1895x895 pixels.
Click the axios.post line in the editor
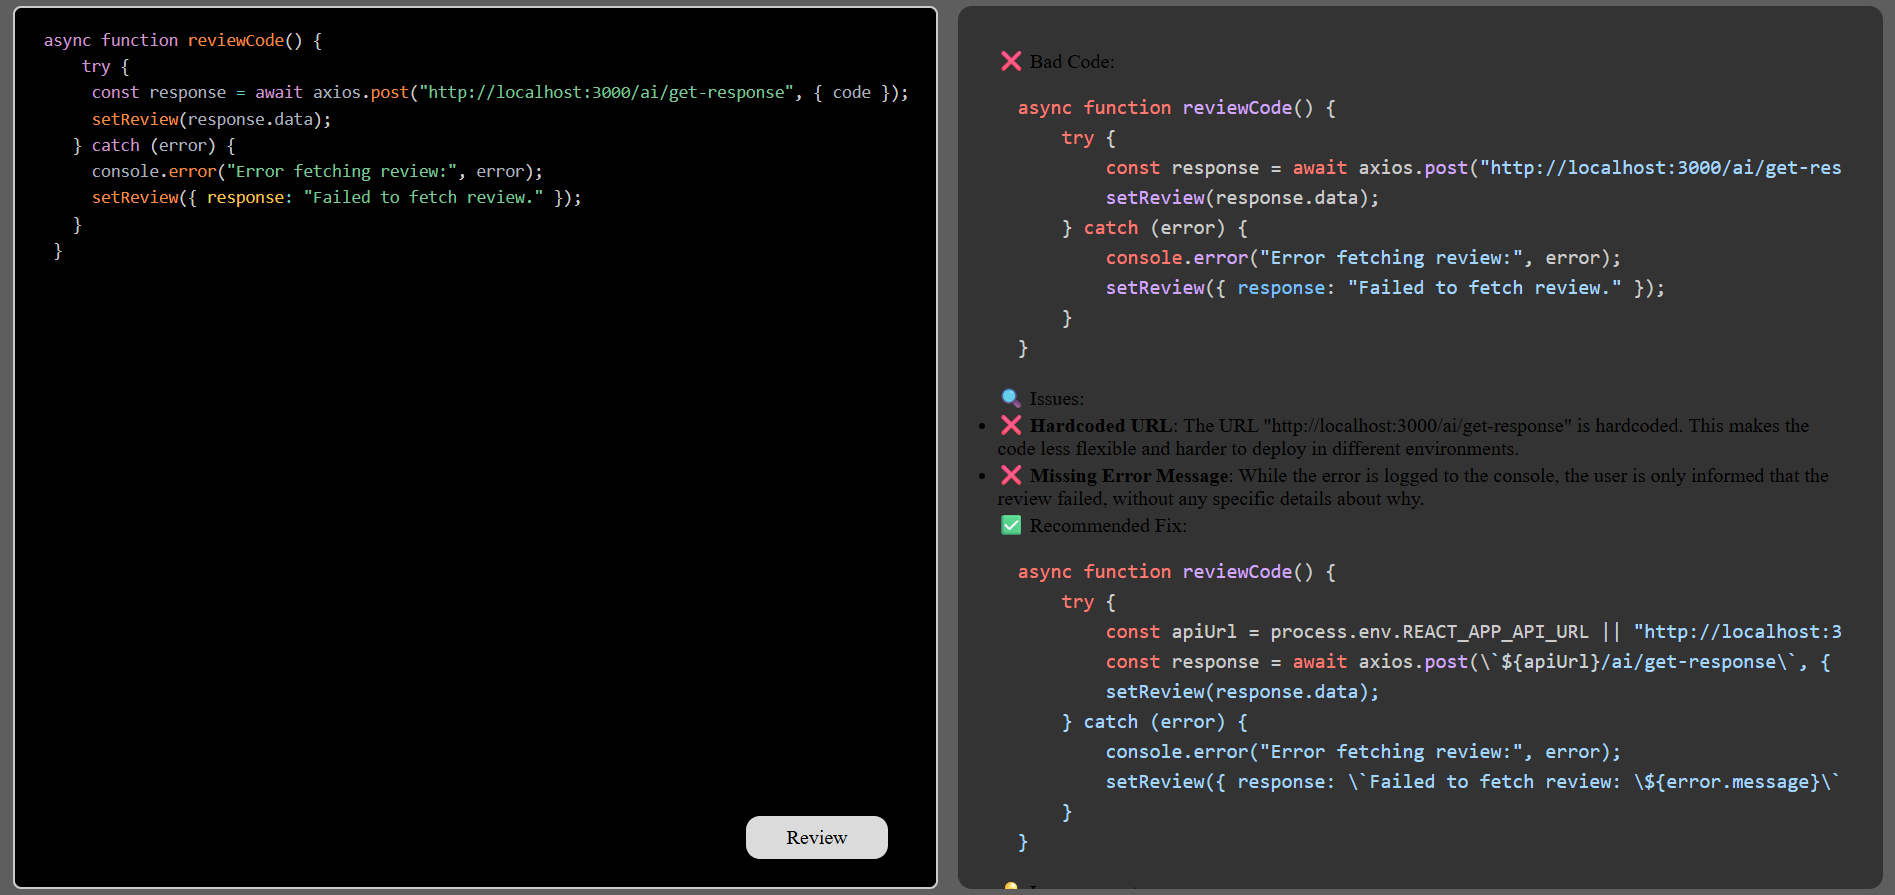(500, 92)
